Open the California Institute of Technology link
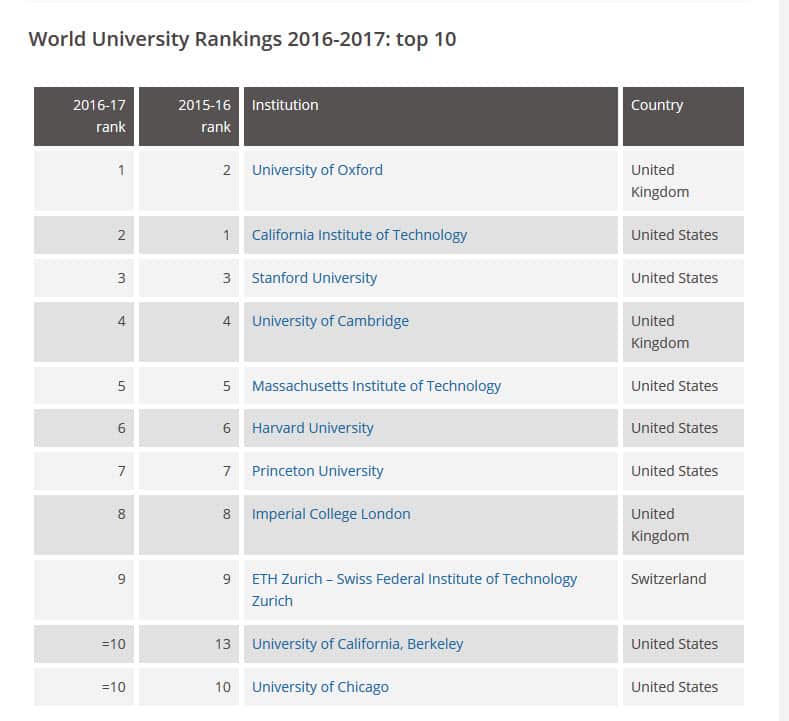This screenshot has height=721, width=789. [x=359, y=235]
